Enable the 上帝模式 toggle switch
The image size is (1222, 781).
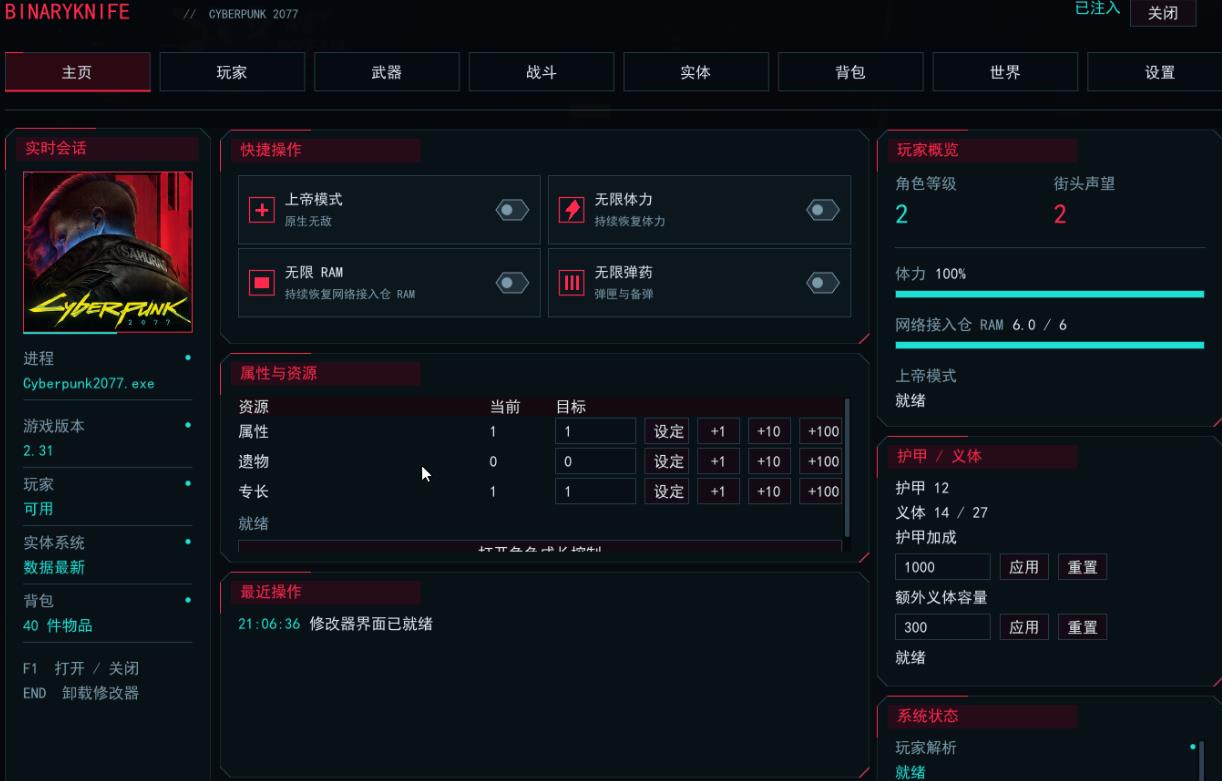click(512, 210)
